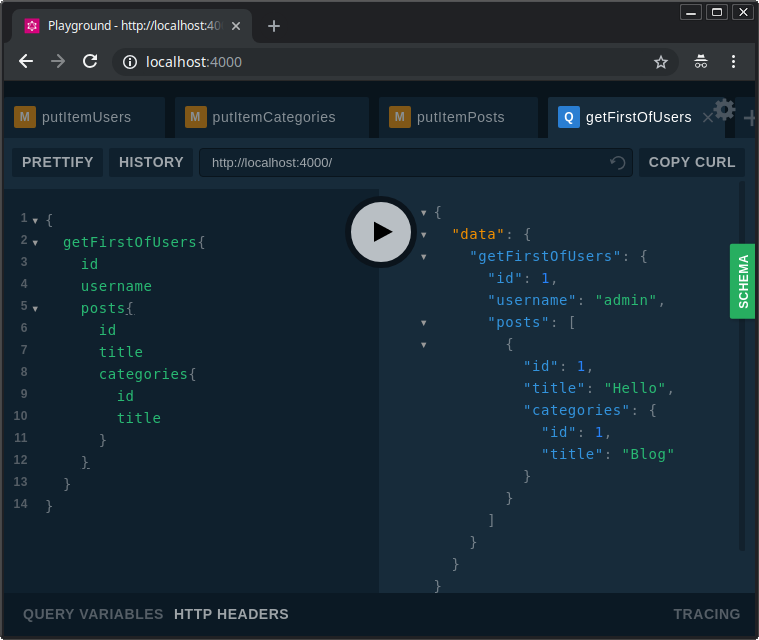Reload the browser page
759x640 pixels.
point(90,61)
